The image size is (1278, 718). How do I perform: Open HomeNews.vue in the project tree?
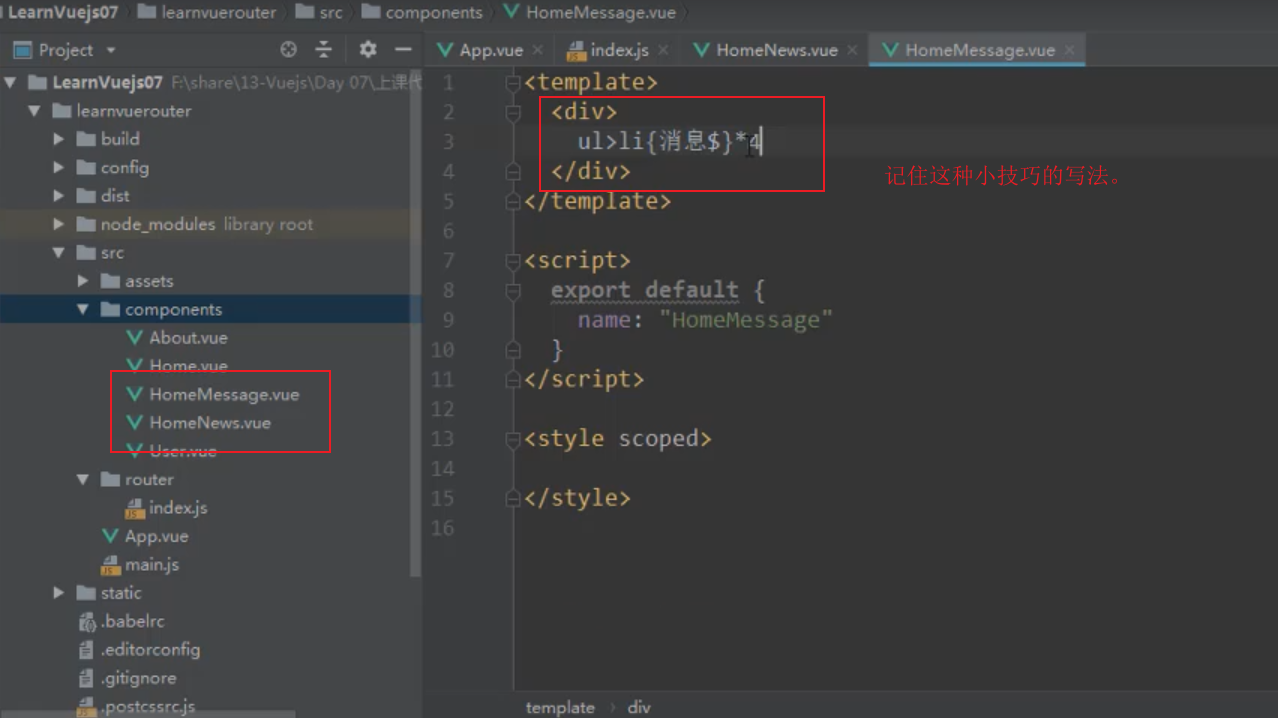pyautogui.click(x=210, y=423)
